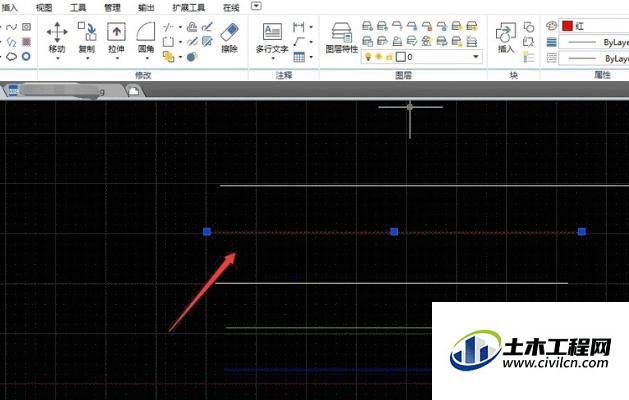Click the leader annotation tool icon
The image size is (629, 400).
(298, 42)
